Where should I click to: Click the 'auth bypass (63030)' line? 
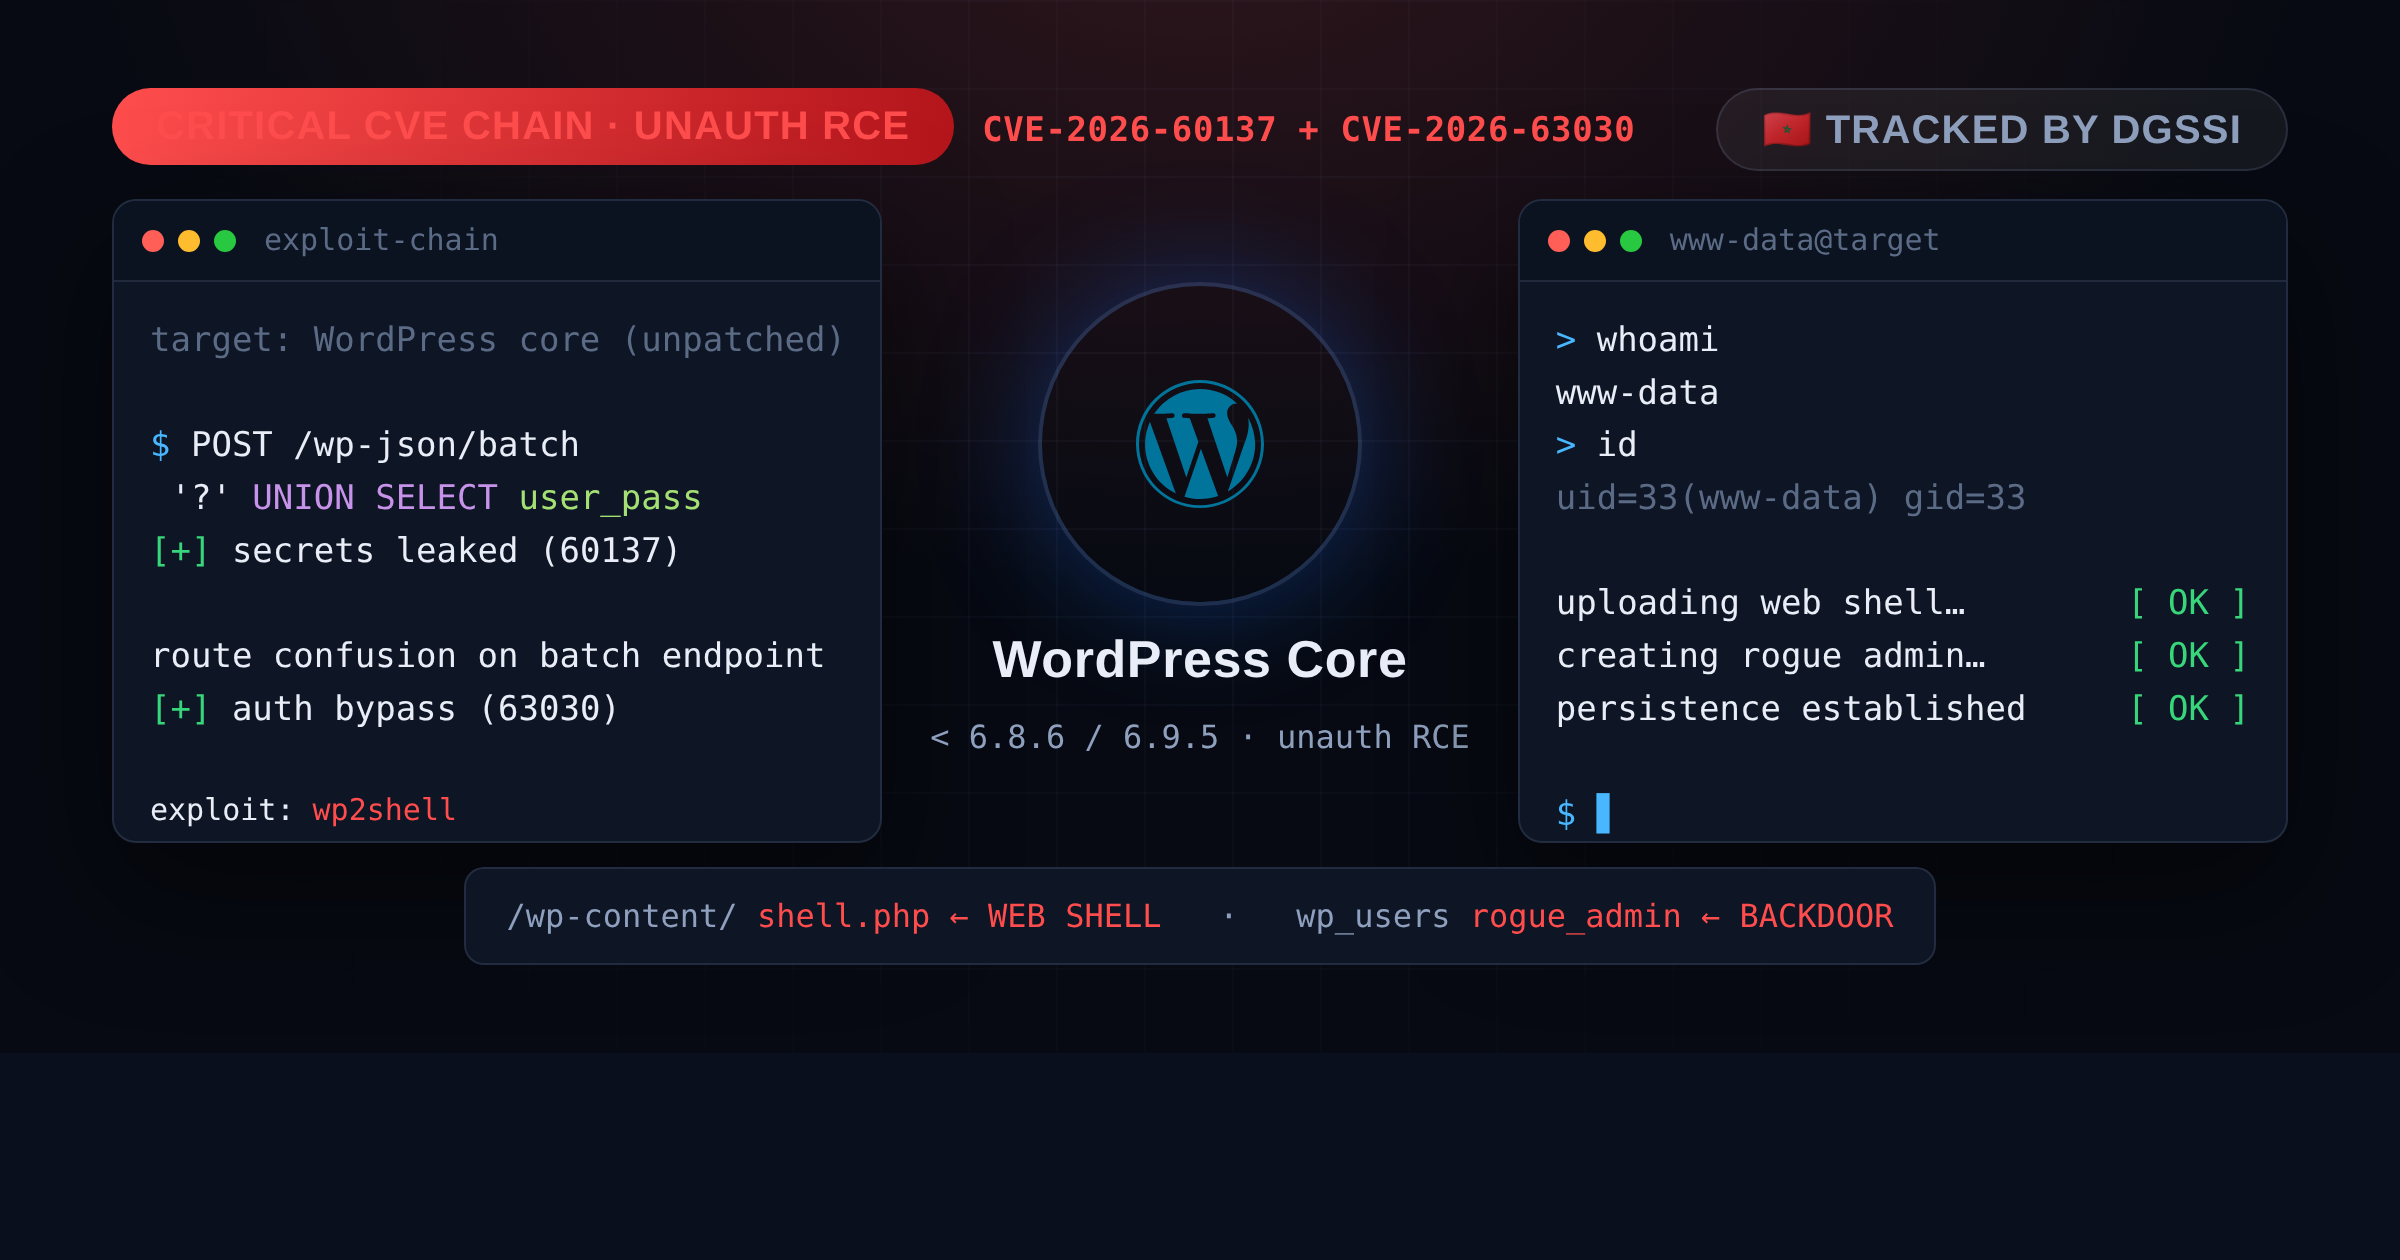(385, 709)
